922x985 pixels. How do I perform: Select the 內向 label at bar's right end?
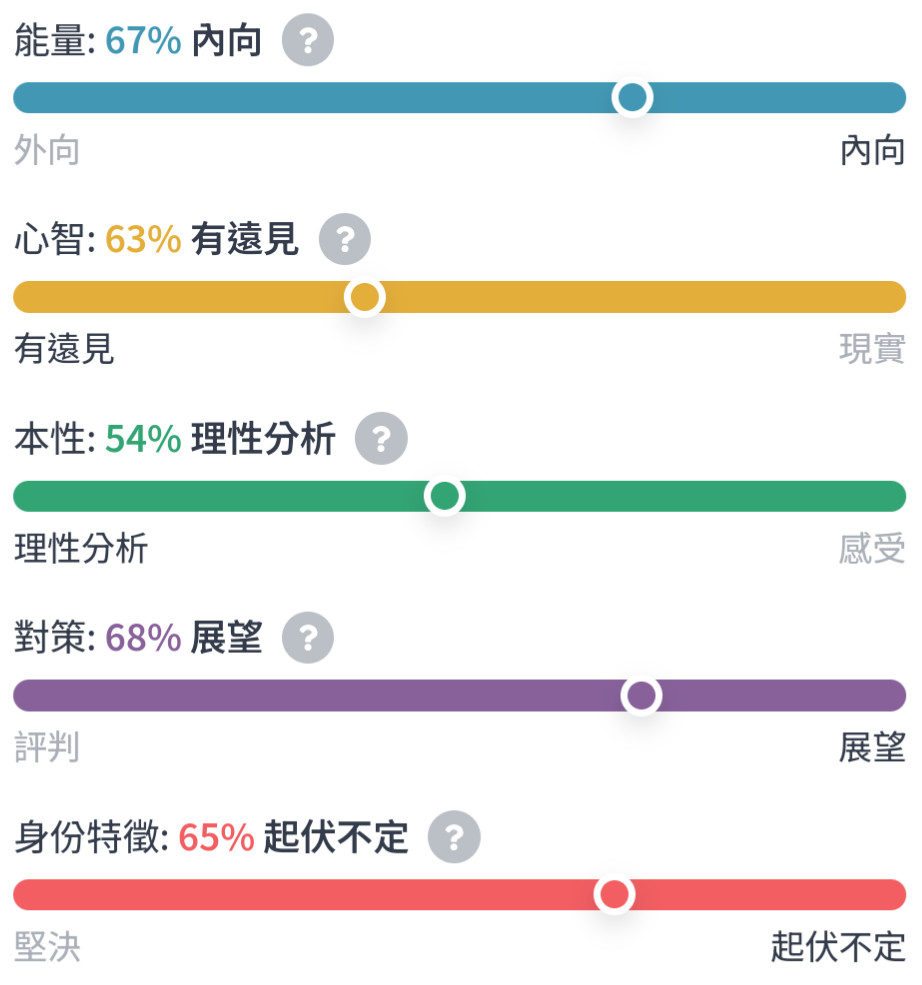click(x=872, y=151)
